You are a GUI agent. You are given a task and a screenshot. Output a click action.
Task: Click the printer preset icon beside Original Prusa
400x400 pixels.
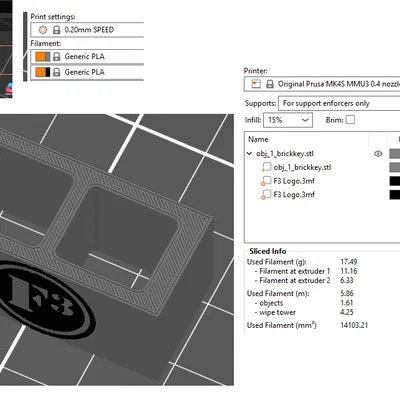[256, 84]
